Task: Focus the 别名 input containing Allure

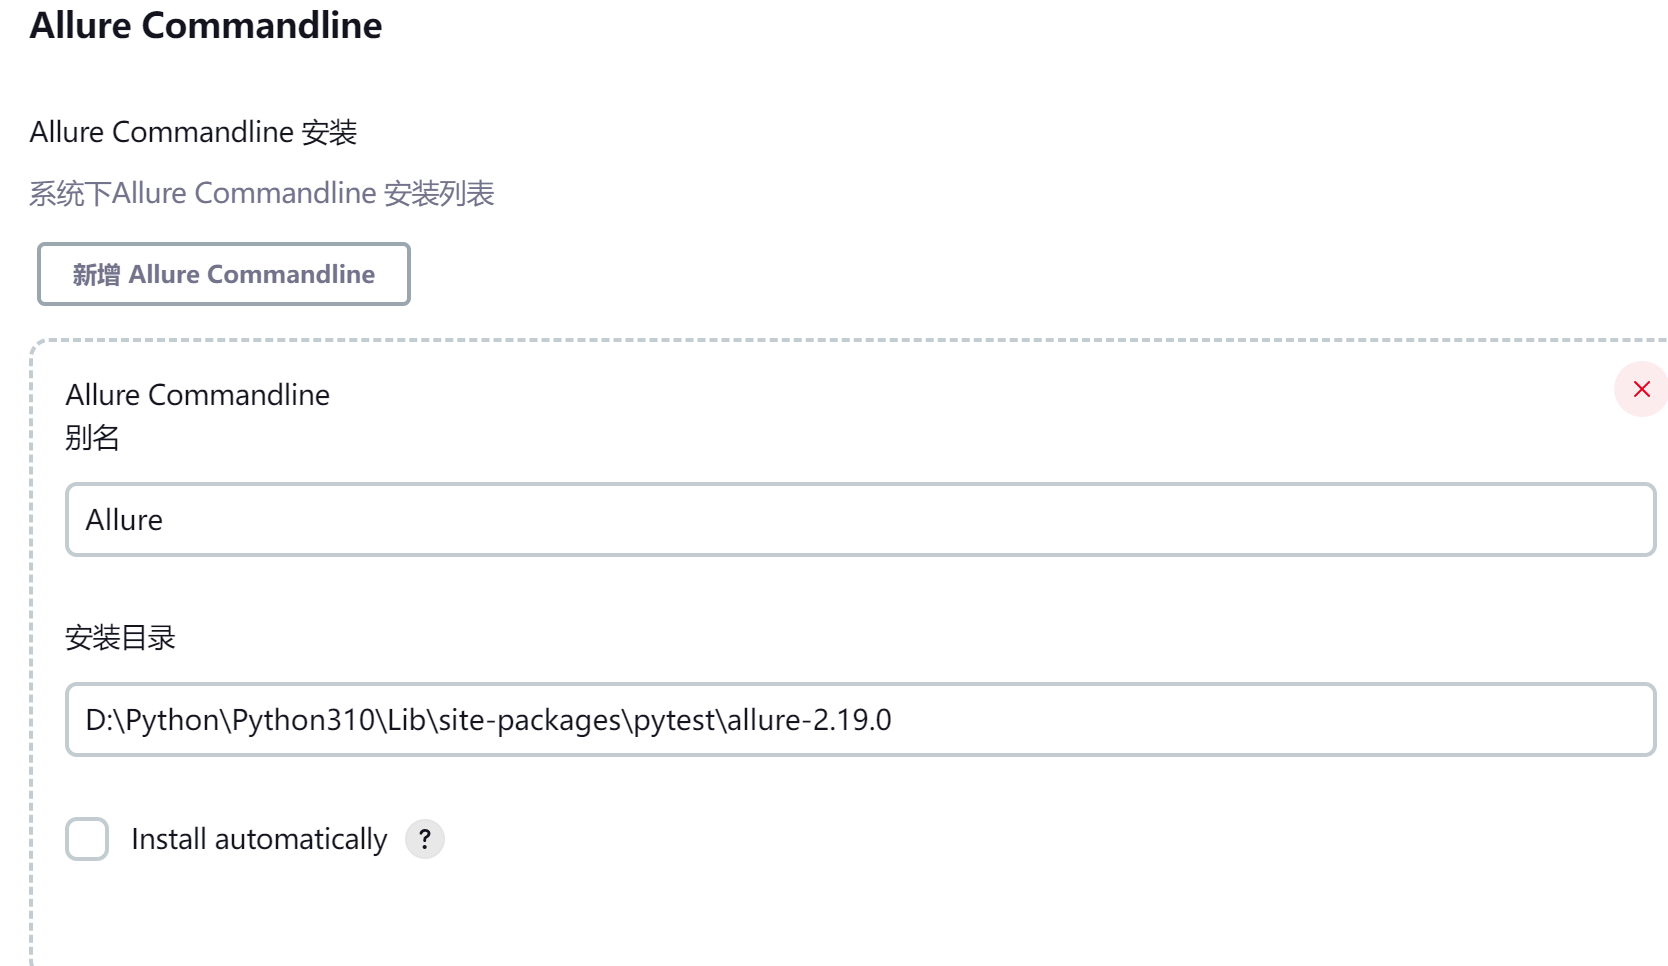Action: pyautogui.click(x=860, y=520)
